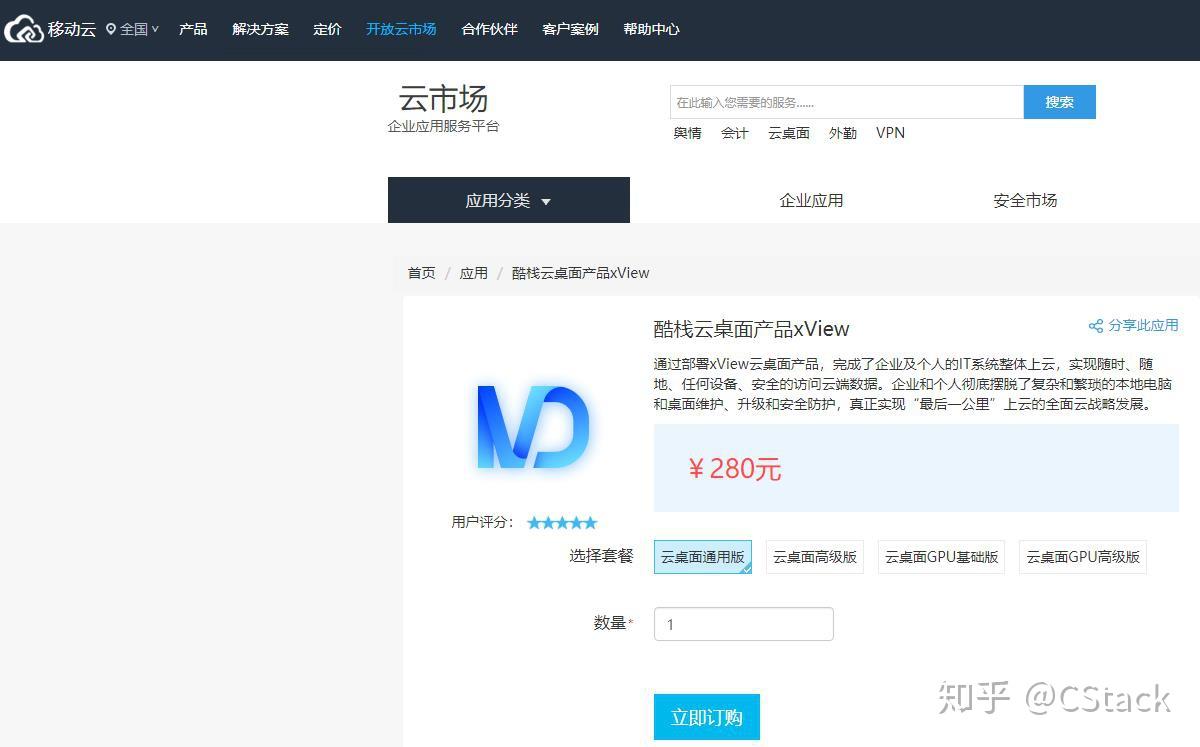Click the fifth user rating star

click(590, 522)
